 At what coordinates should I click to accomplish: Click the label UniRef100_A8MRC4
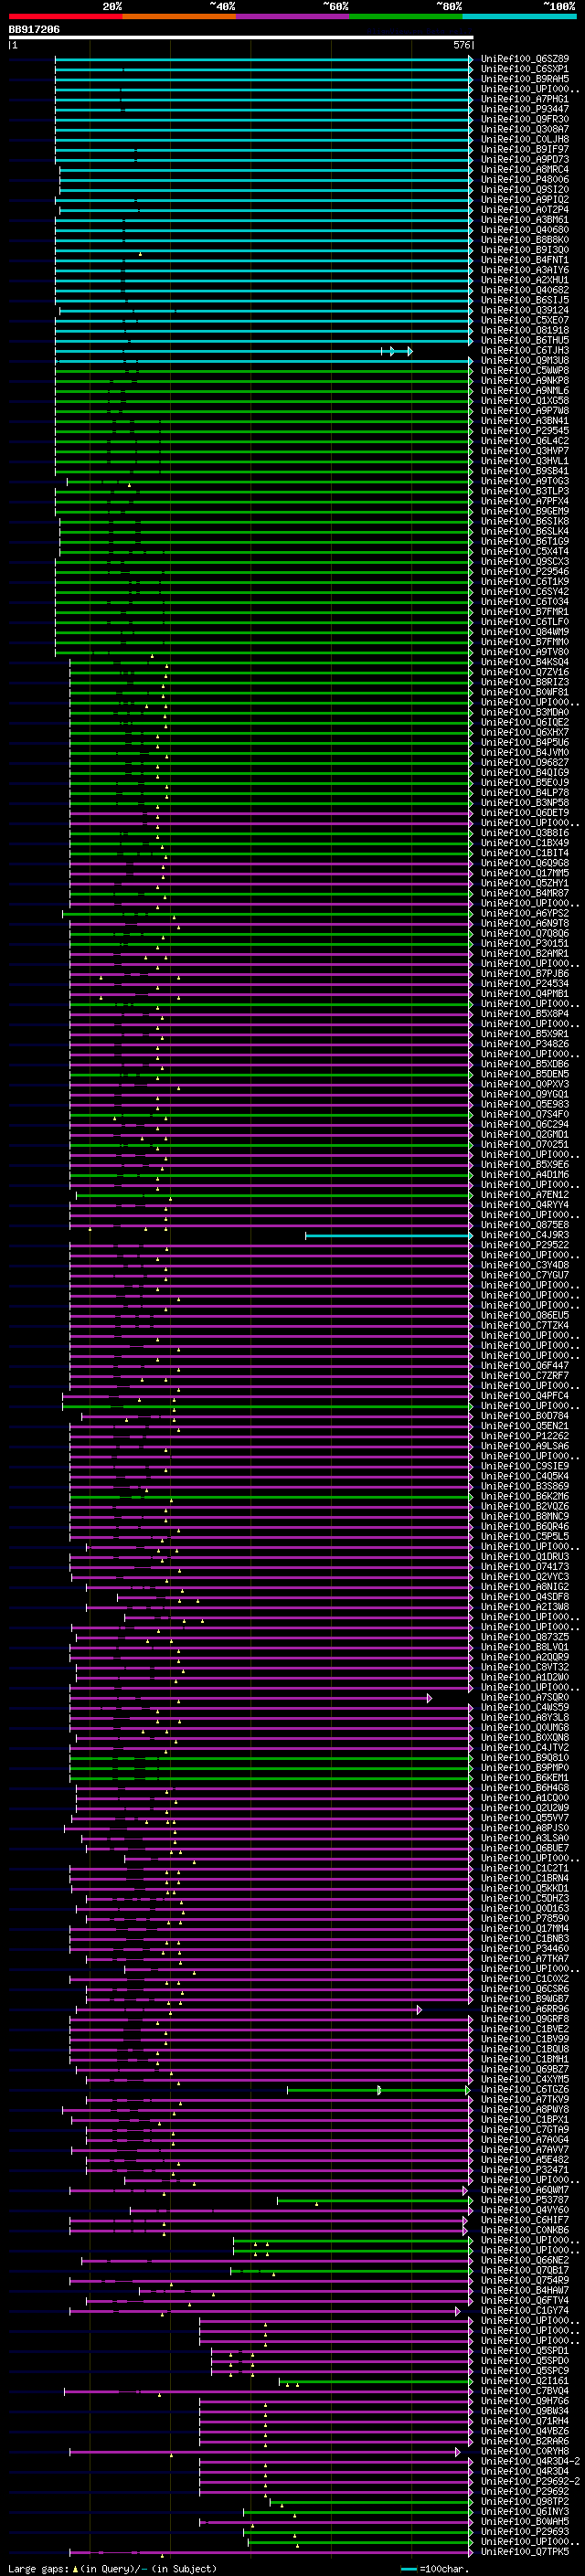(x=525, y=169)
